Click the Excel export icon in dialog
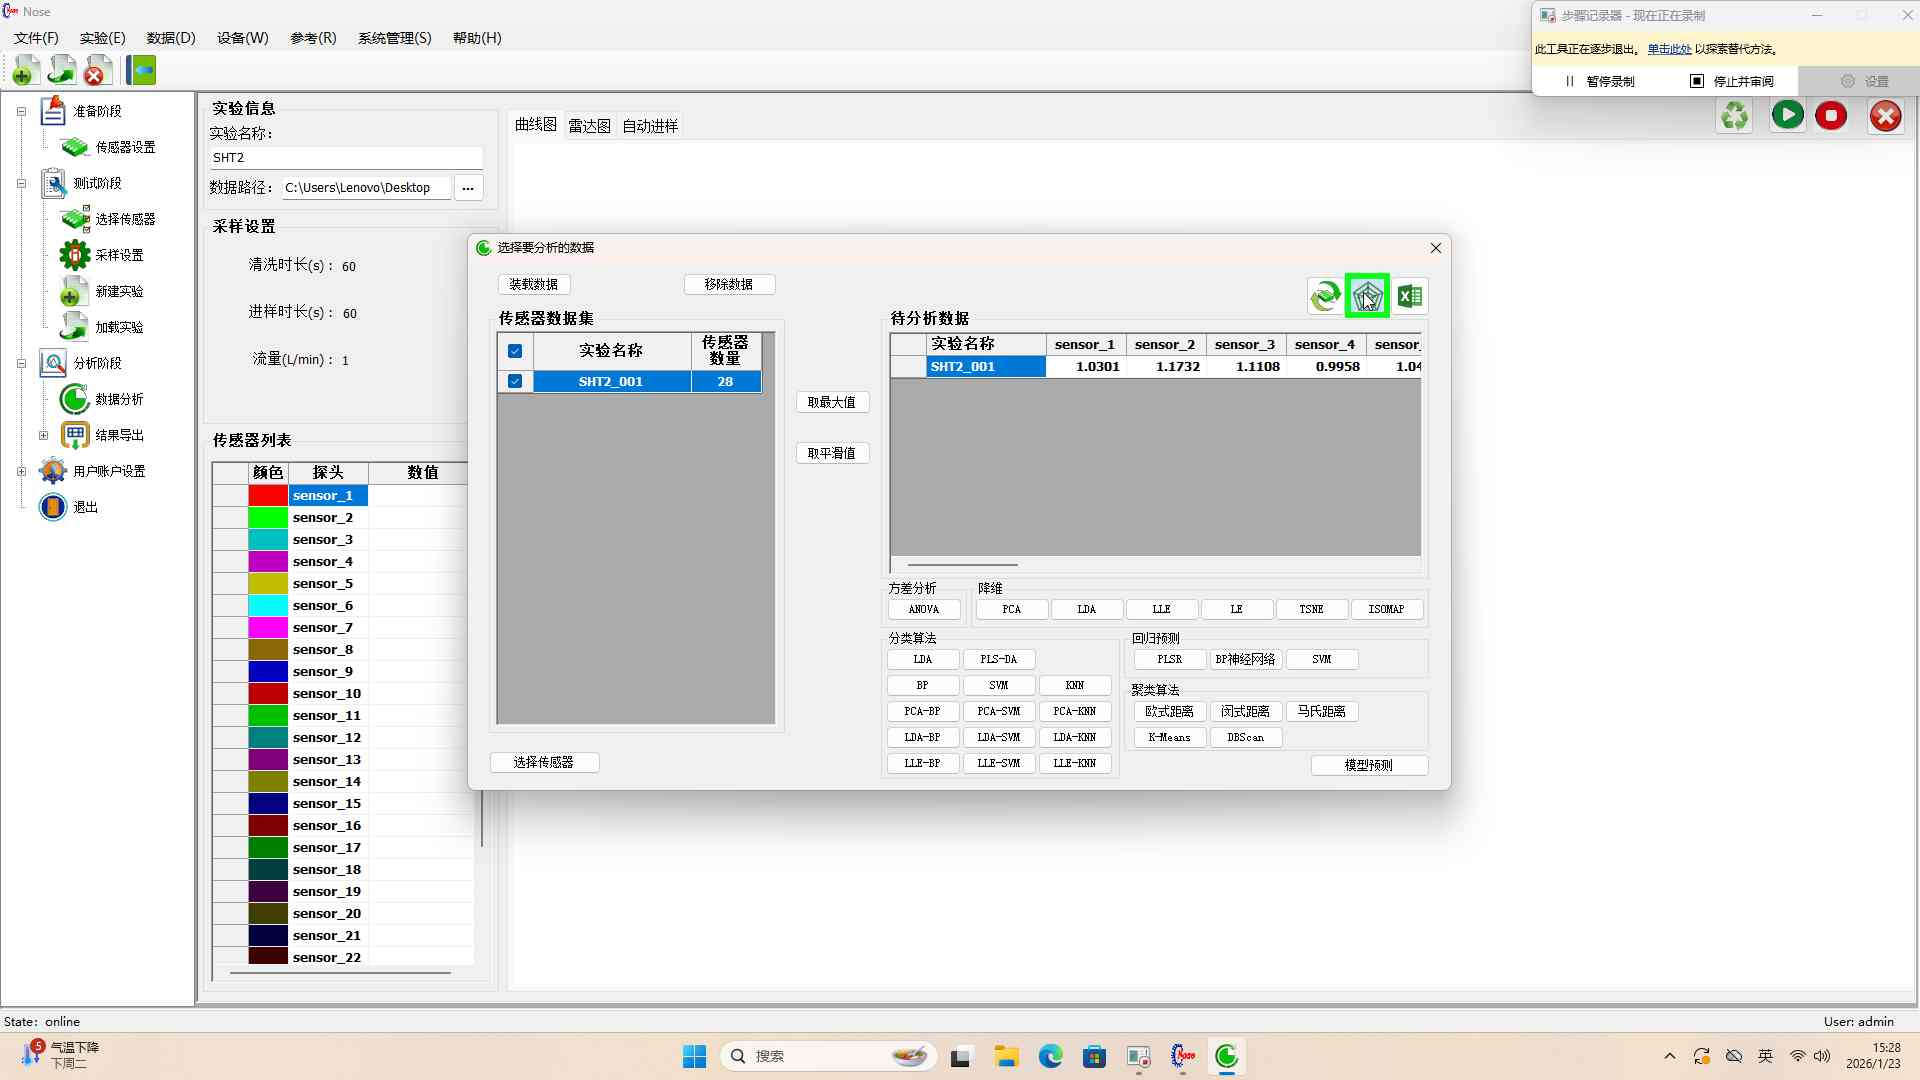This screenshot has width=1920, height=1080. tap(1410, 296)
